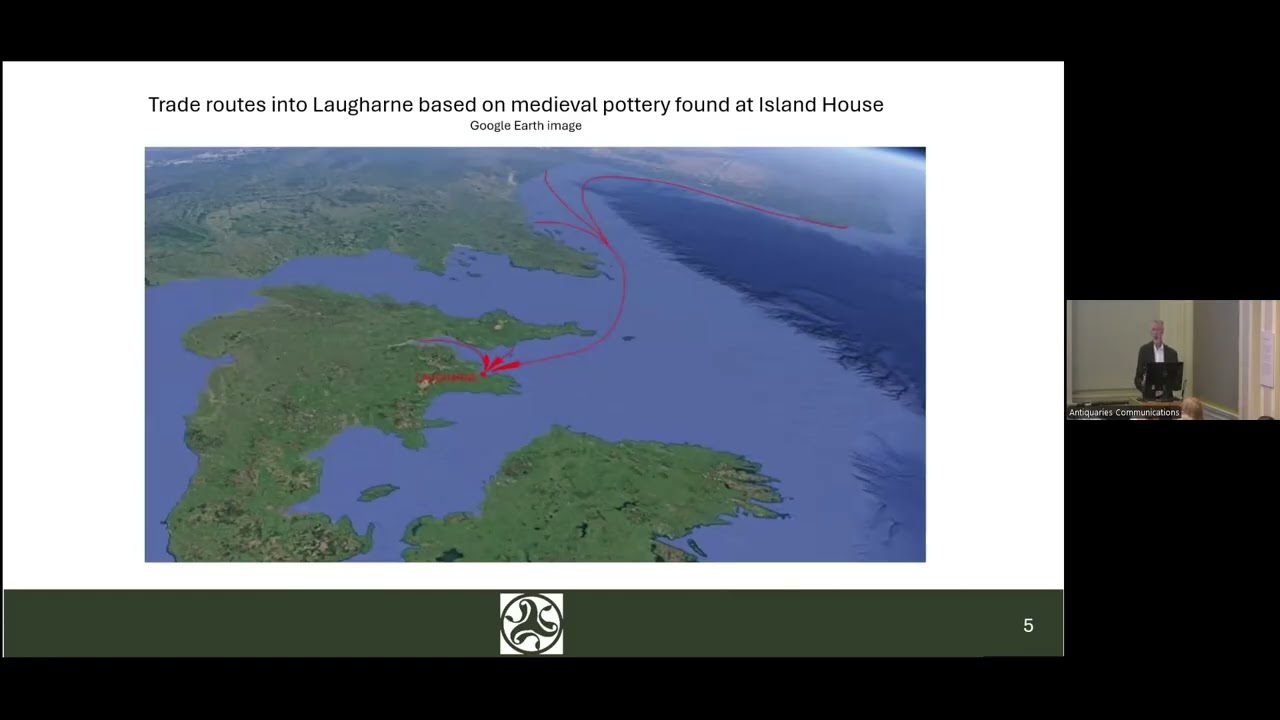Click the 'Antiquaries Communications' name label

[1124, 412]
